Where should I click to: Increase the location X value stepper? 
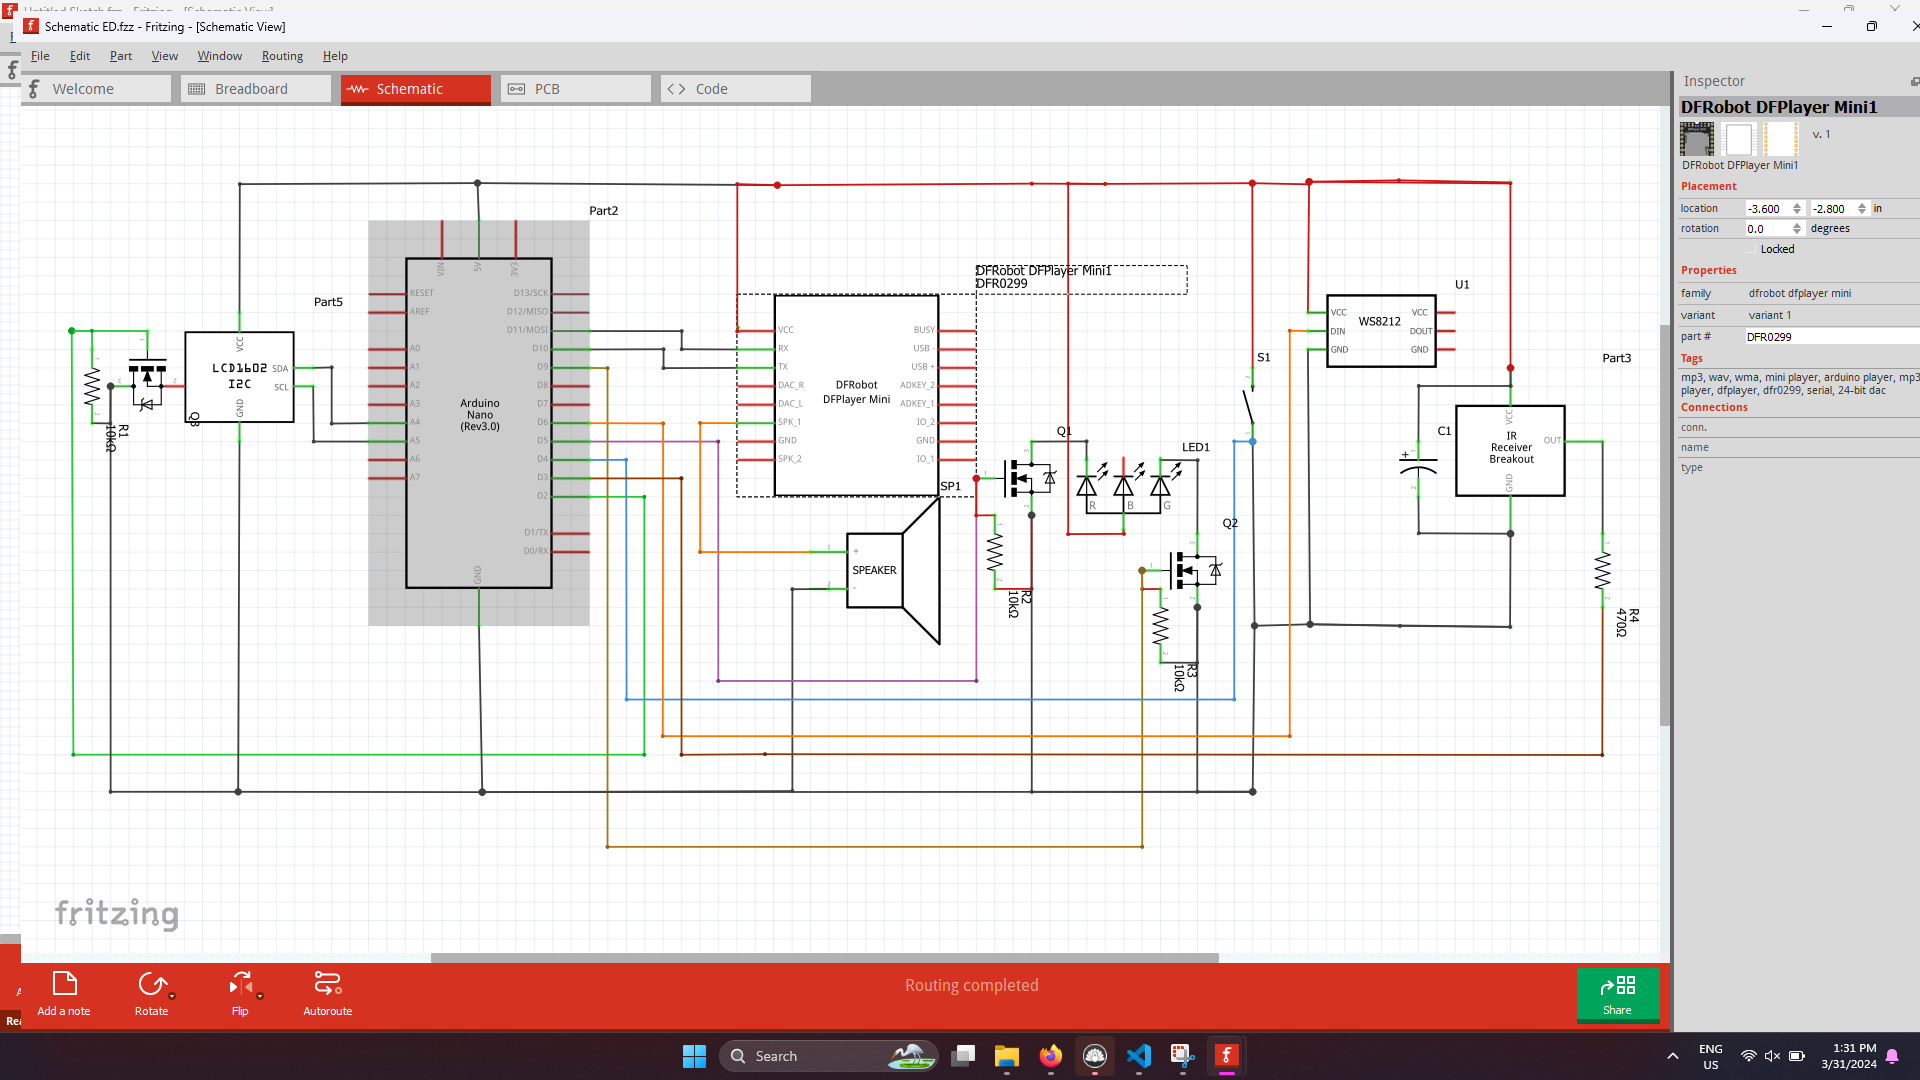coord(1797,205)
